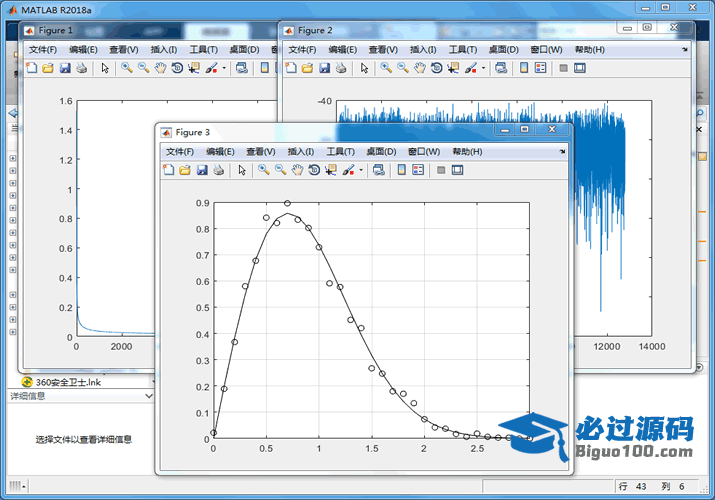The height and width of the screenshot is (500, 715).
Task: Click Open File icon in Figure 1 toolbar
Action: pyautogui.click(x=46, y=68)
